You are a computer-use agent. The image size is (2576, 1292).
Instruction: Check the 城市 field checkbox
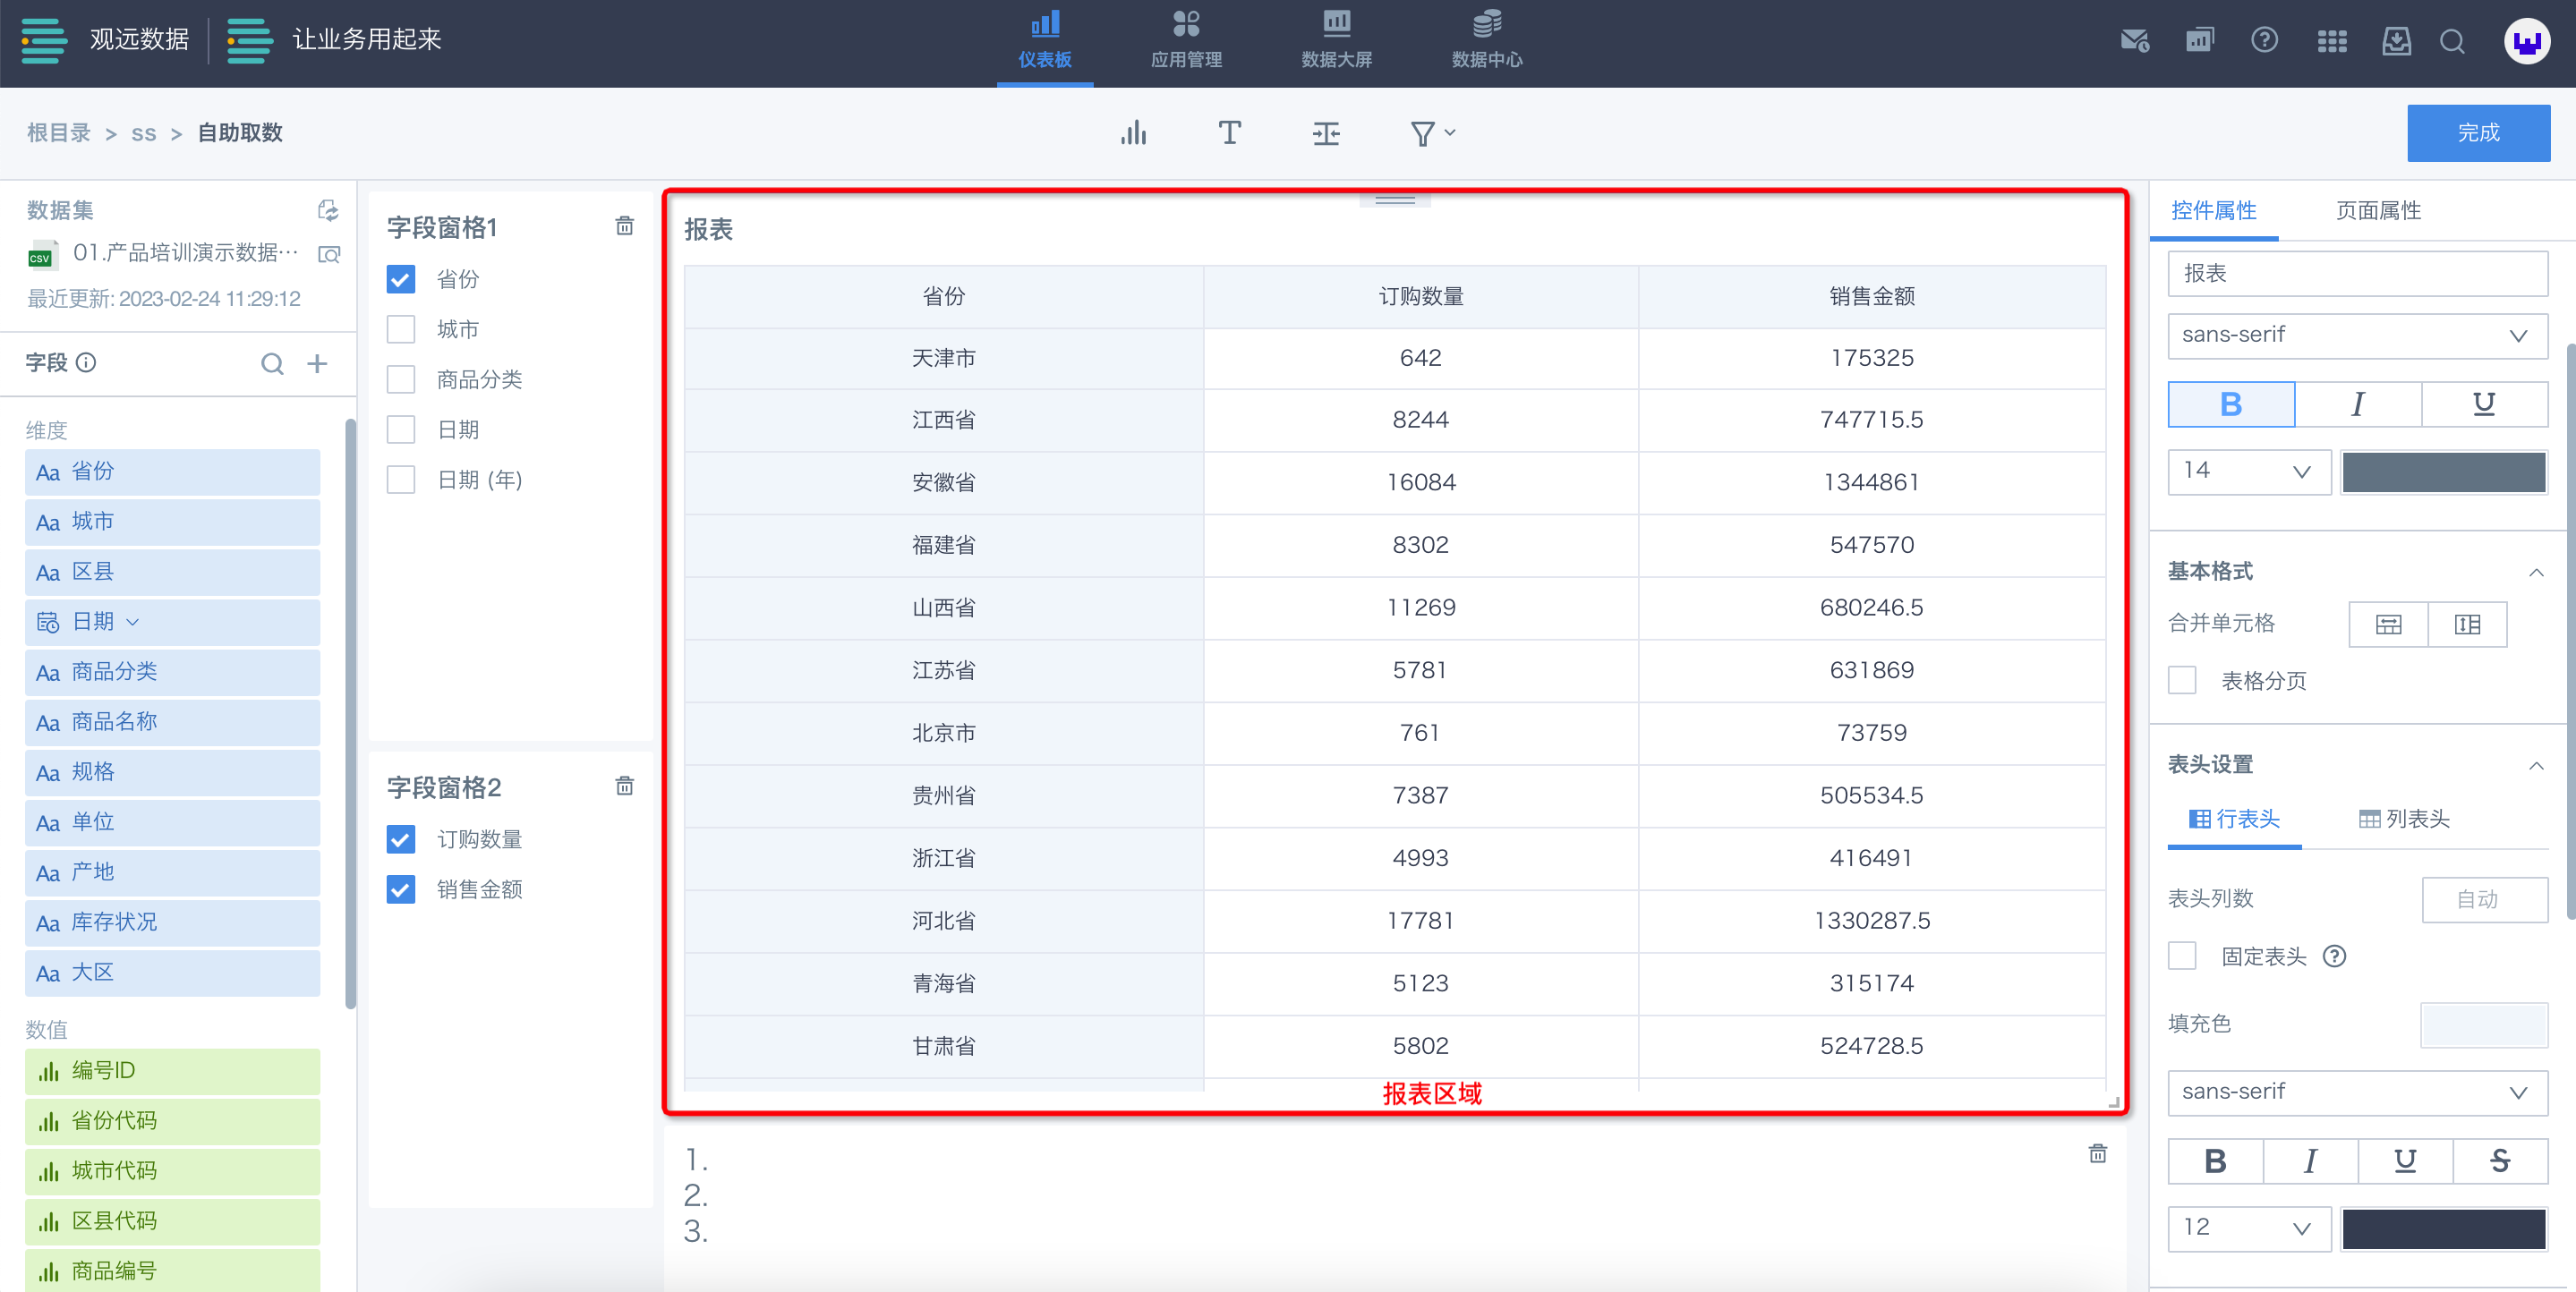click(x=401, y=329)
